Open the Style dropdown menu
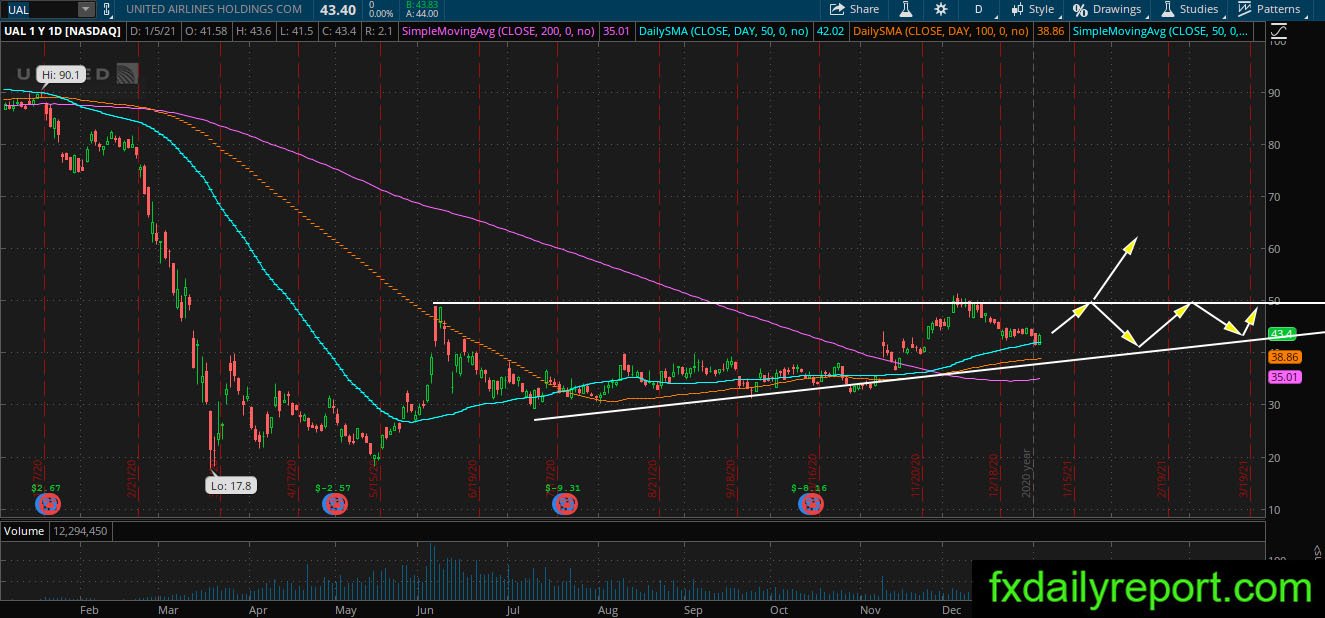This screenshot has height=618, width=1325. [x=1033, y=9]
